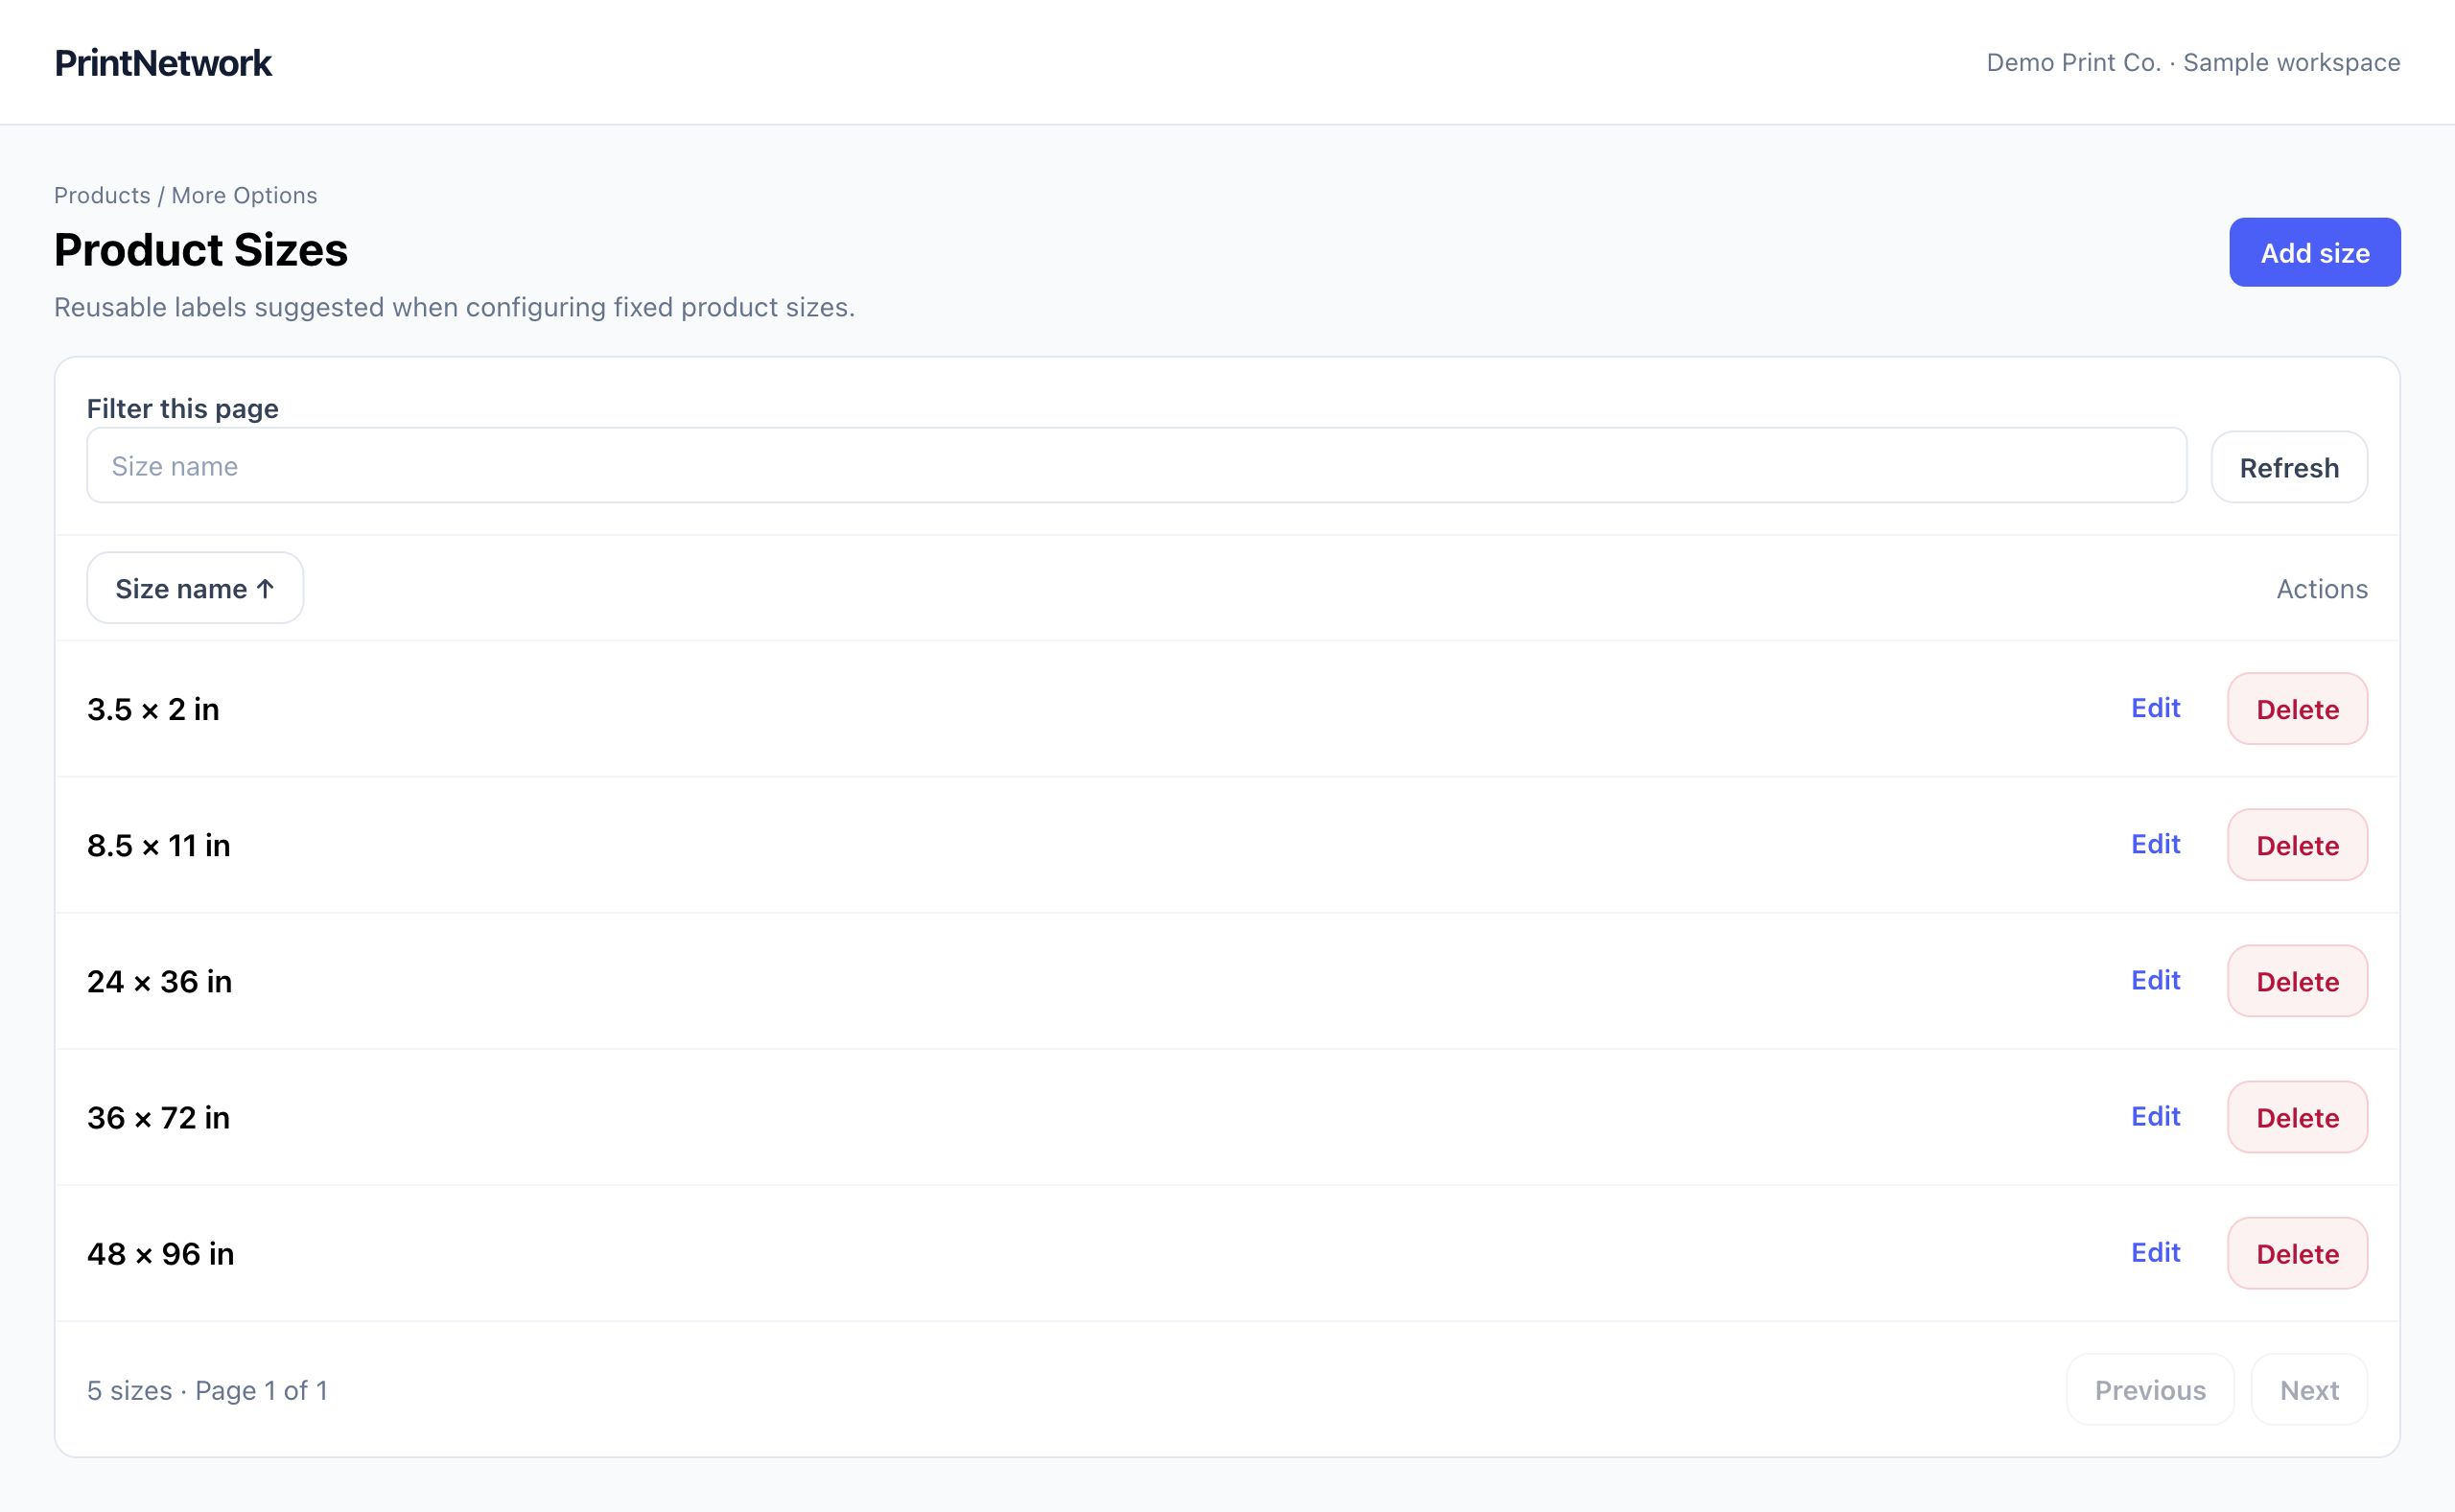This screenshot has width=2455, height=1512.
Task: Open the PrintNetwork logo home link
Action: (163, 62)
